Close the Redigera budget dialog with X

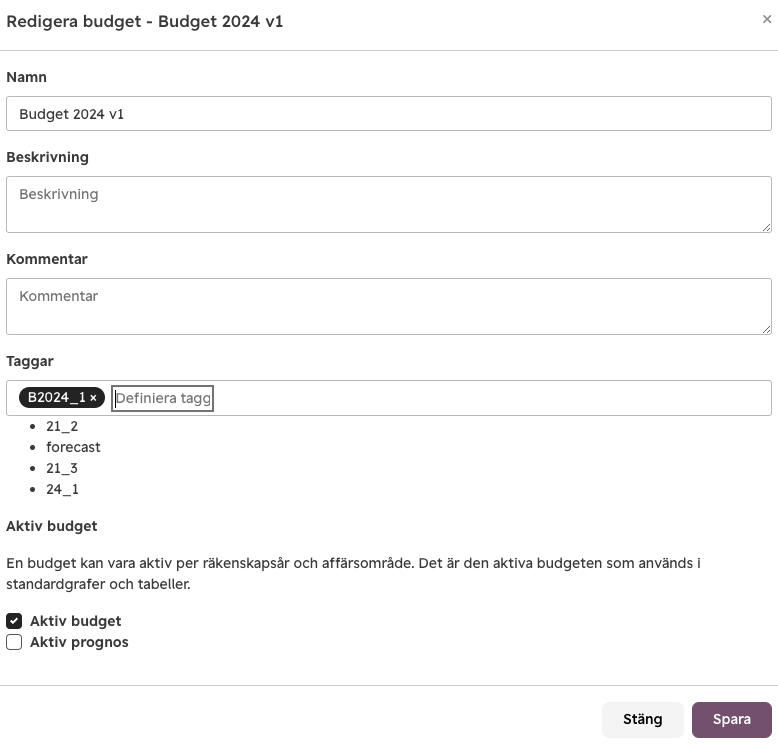pyautogui.click(x=767, y=19)
